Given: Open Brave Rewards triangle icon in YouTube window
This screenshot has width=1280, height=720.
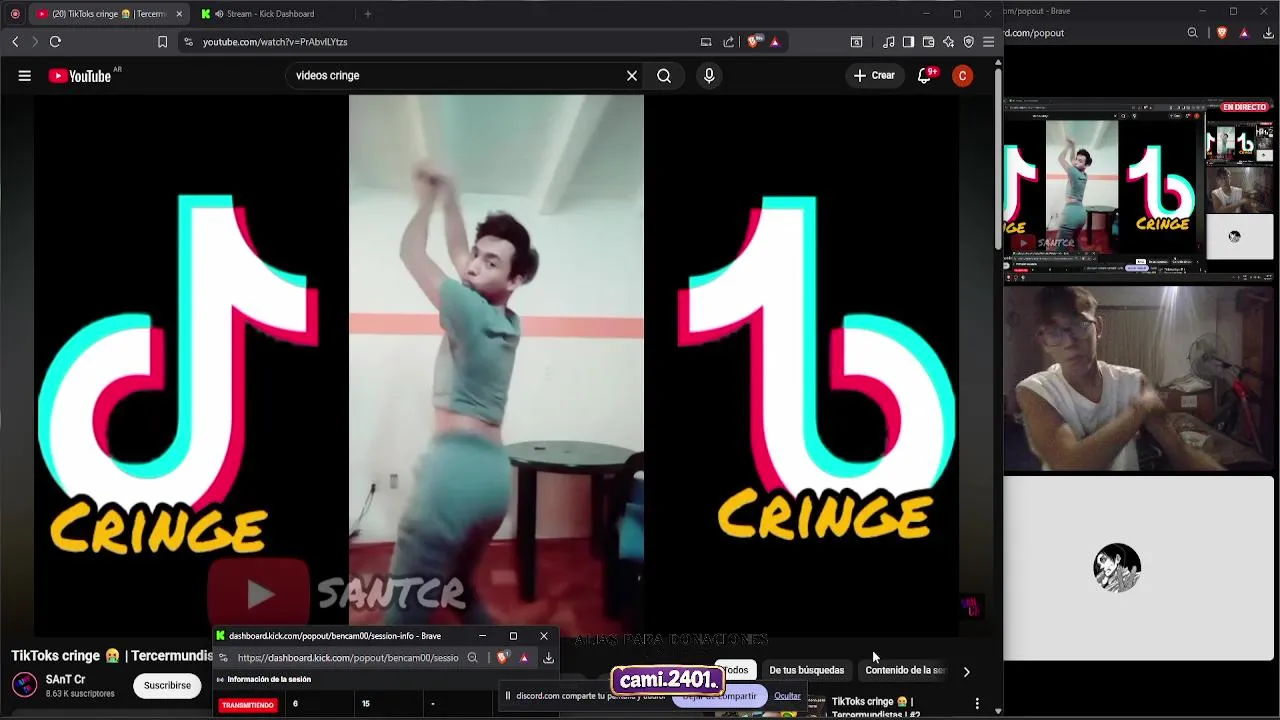Looking at the screenshot, I should pyautogui.click(x=775, y=42).
